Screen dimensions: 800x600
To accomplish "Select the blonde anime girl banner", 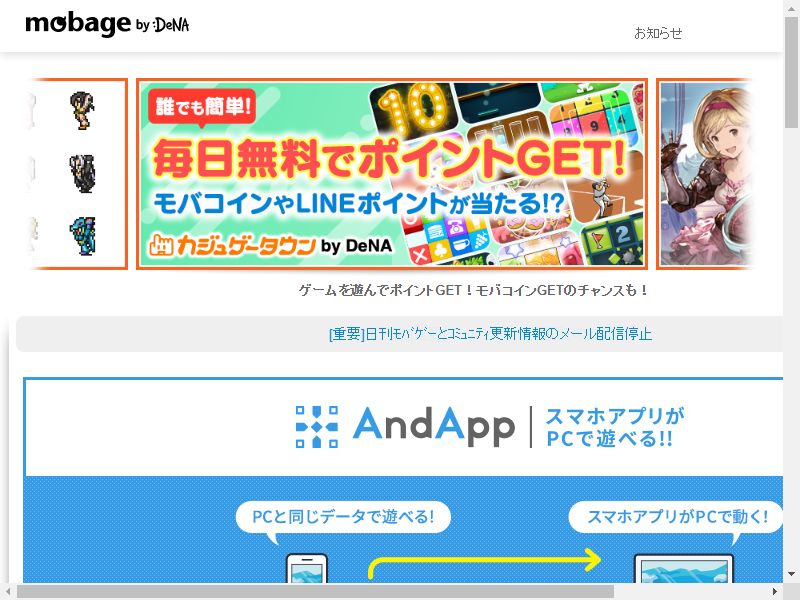I will (x=705, y=174).
